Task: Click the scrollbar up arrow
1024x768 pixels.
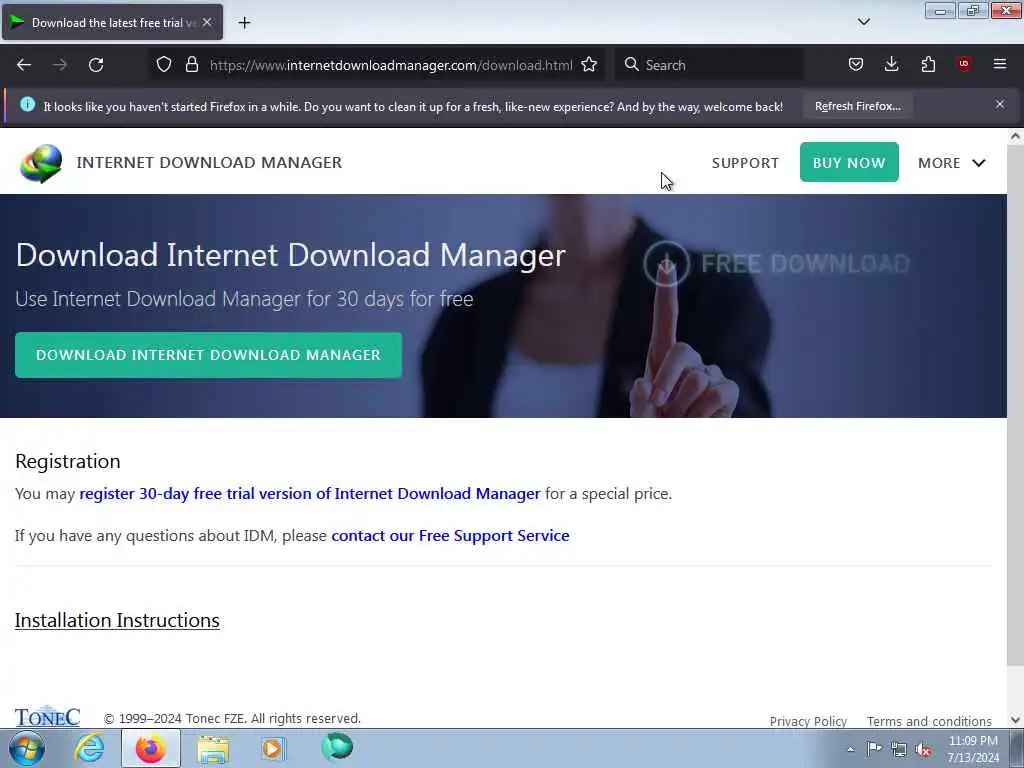Action: [x=1015, y=136]
